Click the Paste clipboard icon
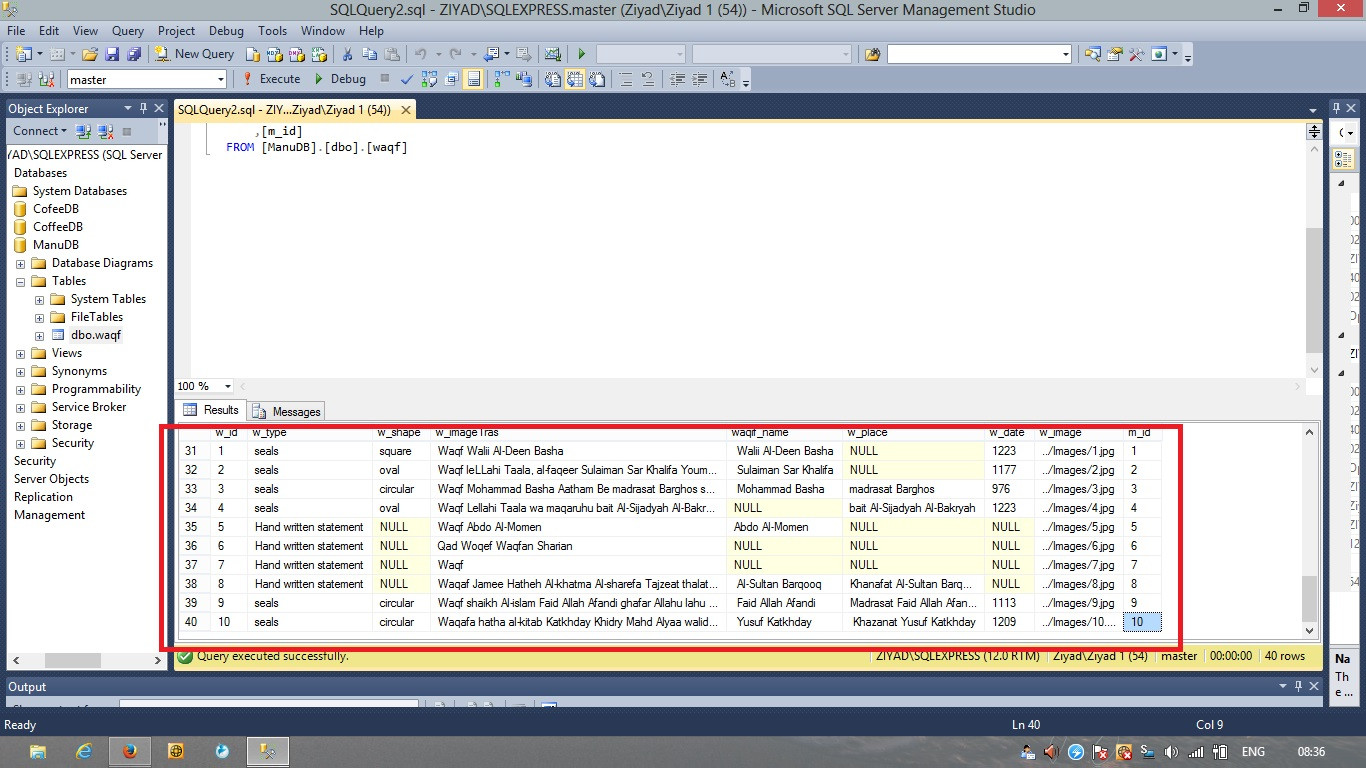 point(391,54)
